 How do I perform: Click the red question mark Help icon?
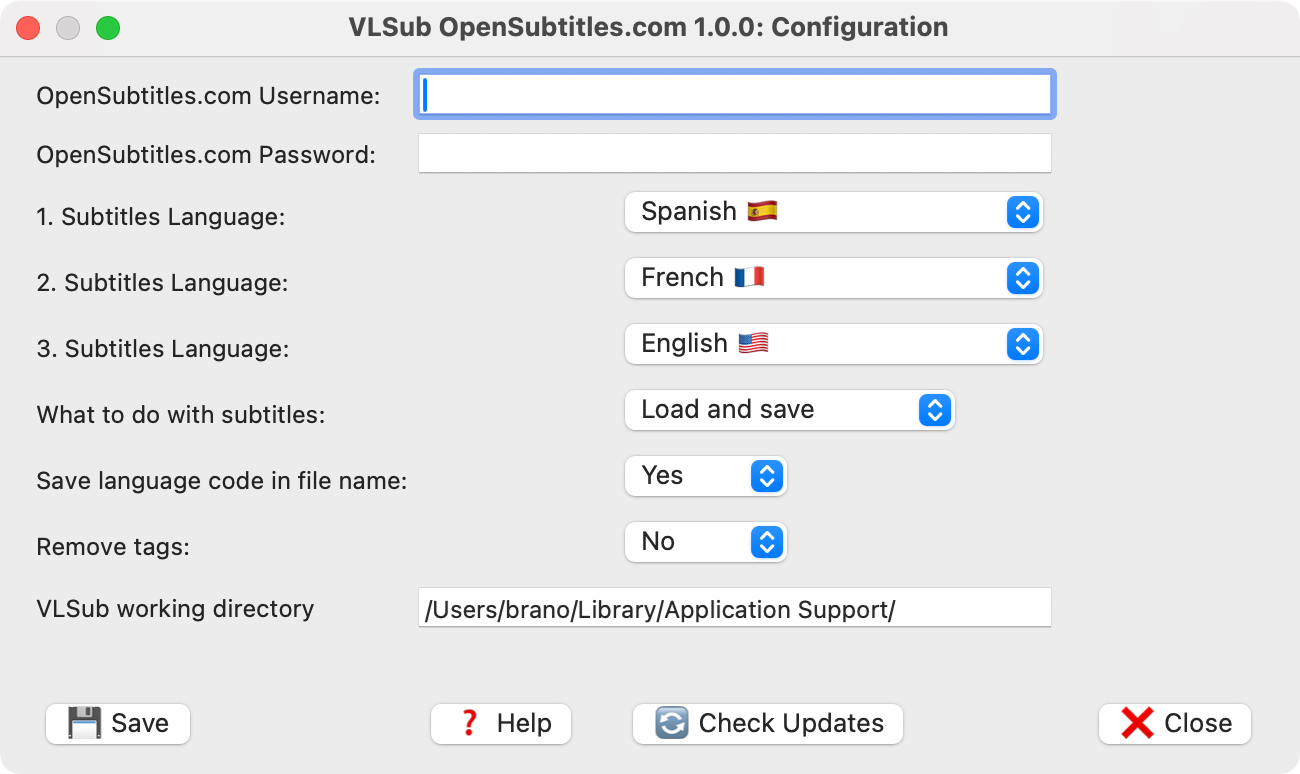469,723
